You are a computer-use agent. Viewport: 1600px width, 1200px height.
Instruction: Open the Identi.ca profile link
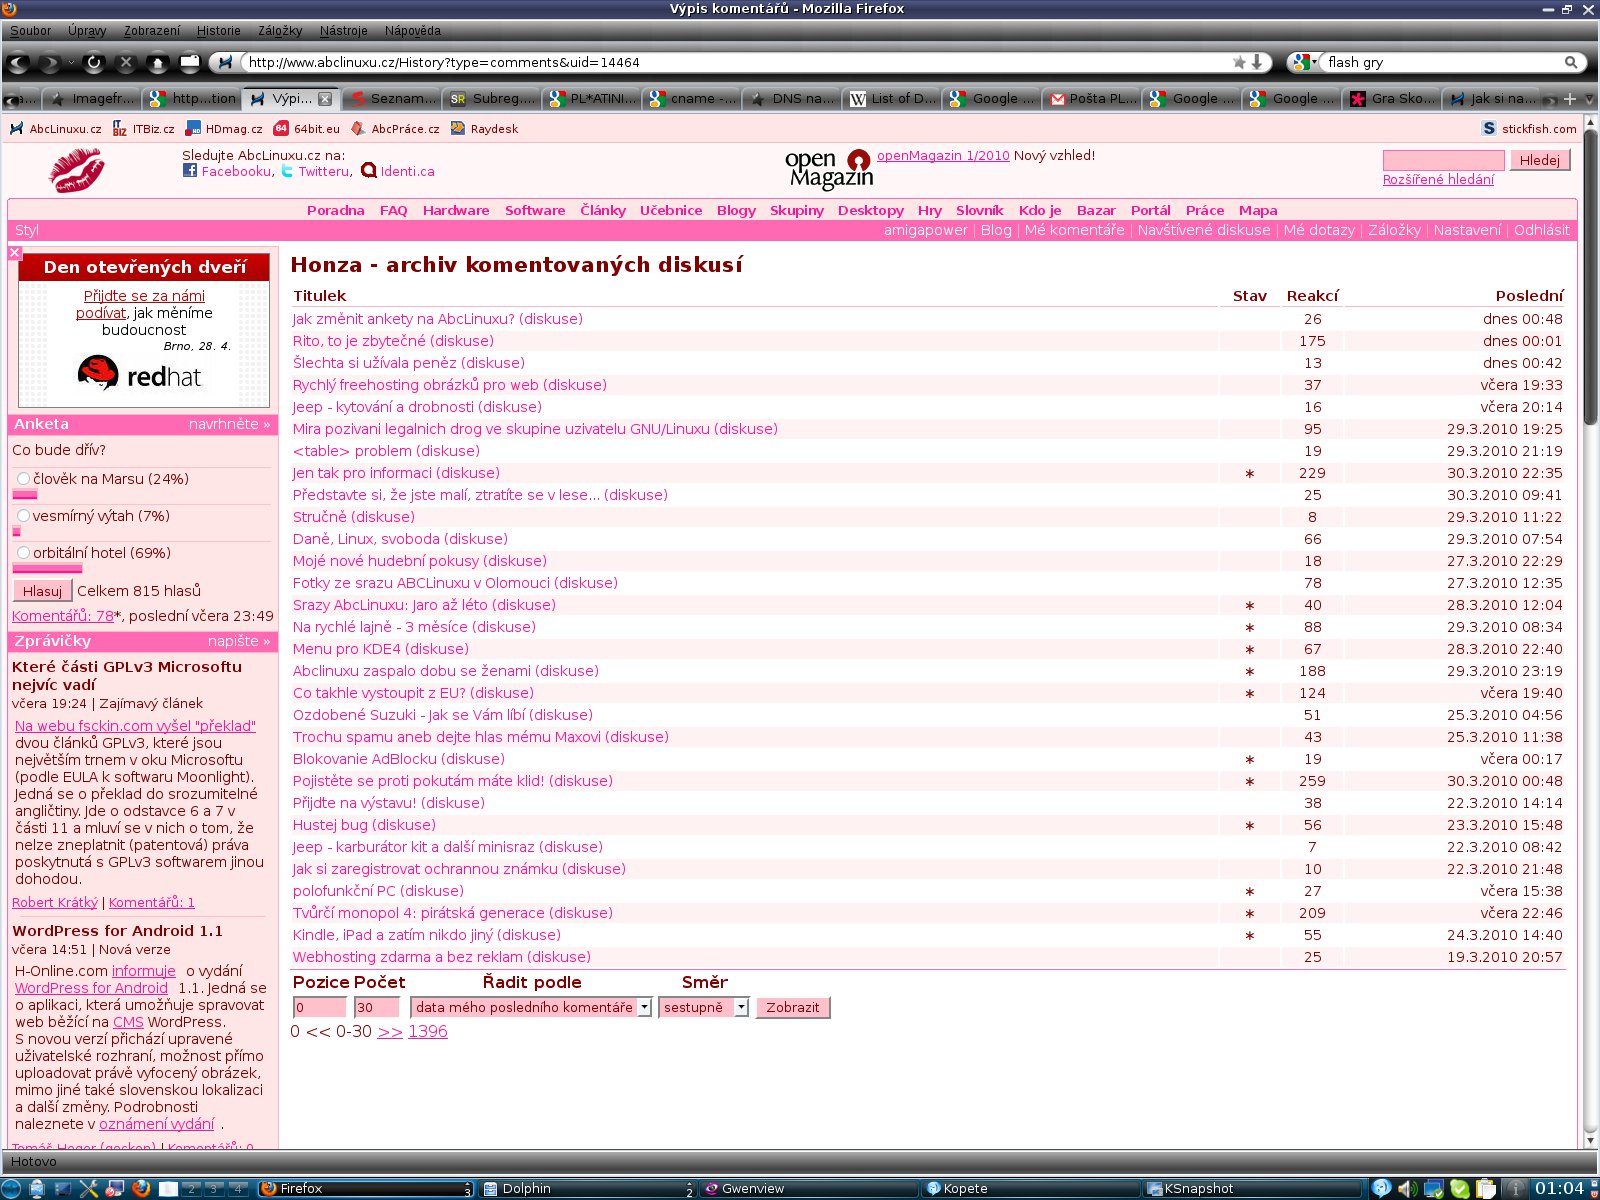tap(407, 171)
